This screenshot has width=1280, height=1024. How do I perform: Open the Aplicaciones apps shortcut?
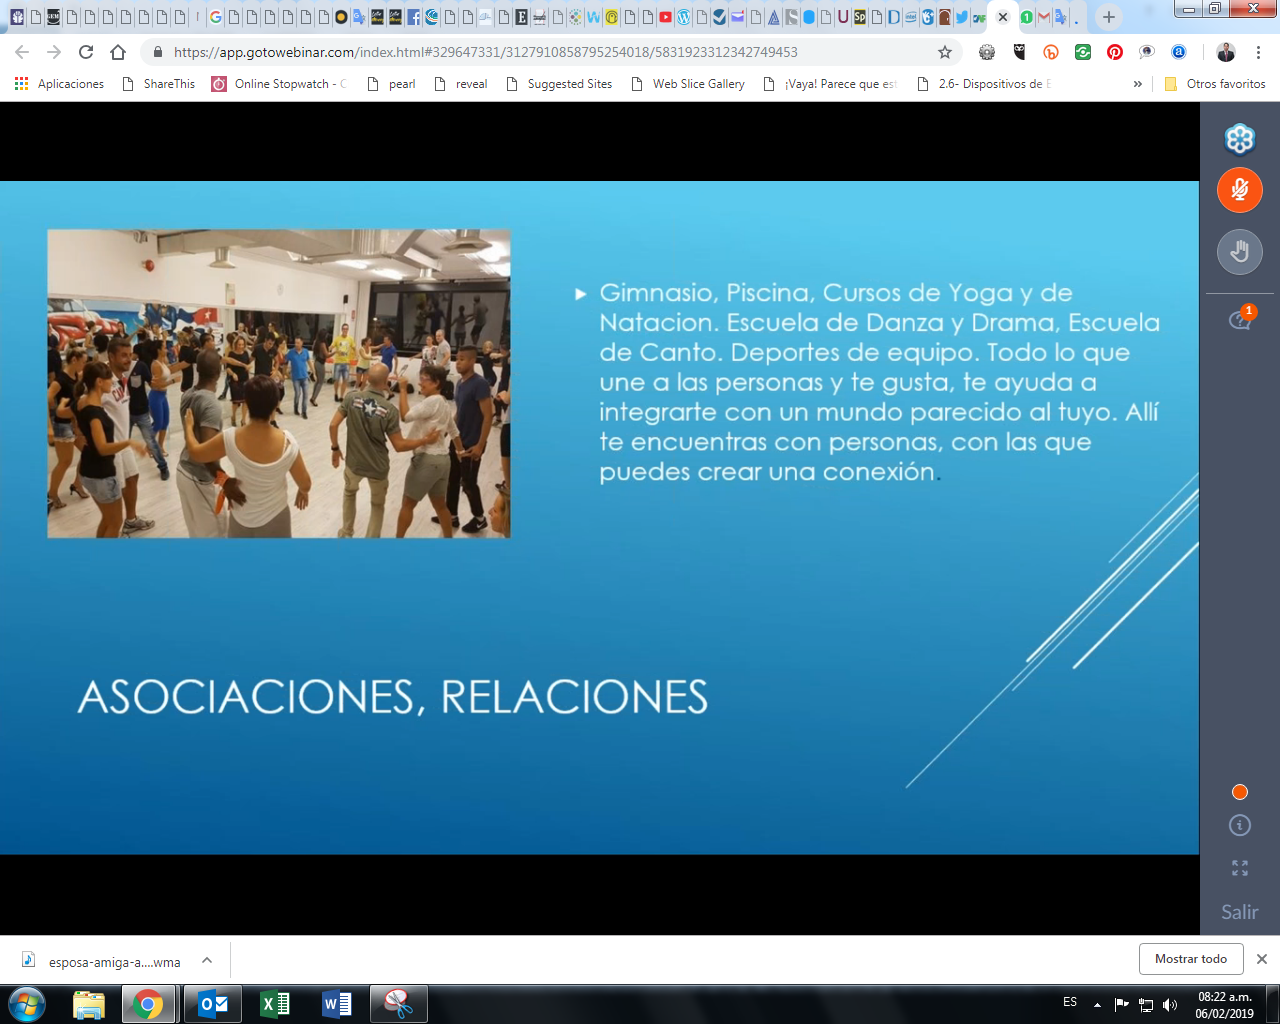point(60,84)
